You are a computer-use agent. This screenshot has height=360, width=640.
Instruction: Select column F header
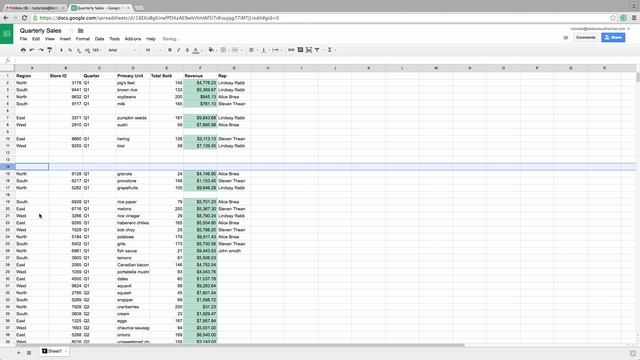click(x=200, y=68)
